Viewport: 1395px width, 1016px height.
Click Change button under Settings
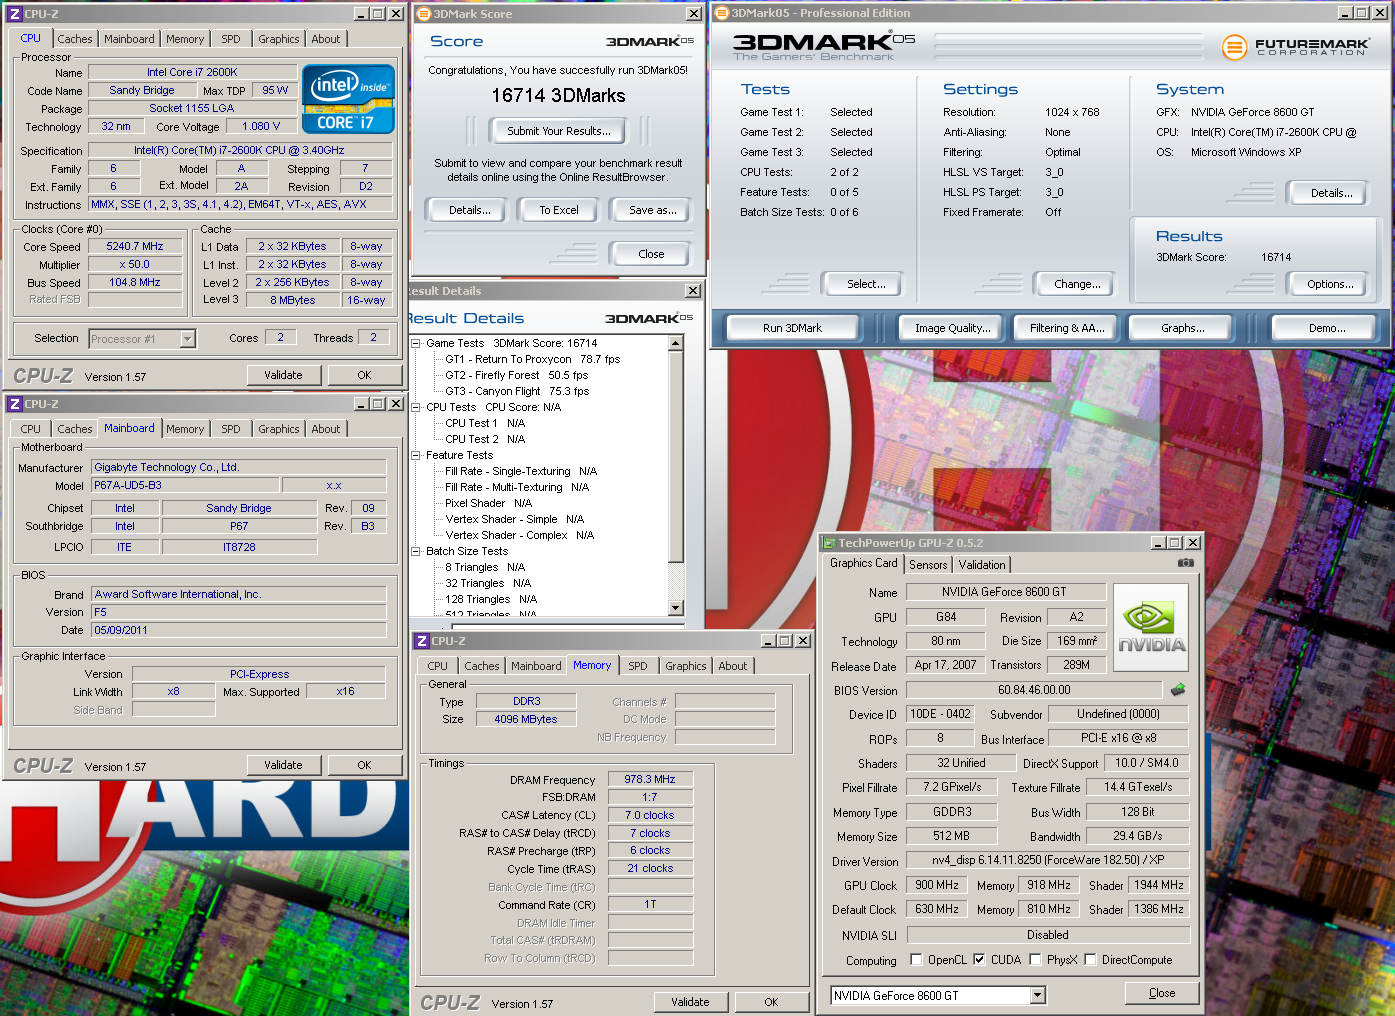[x=1077, y=284]
